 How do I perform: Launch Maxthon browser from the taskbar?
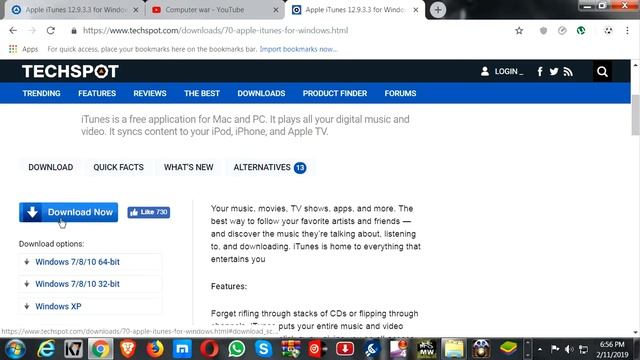click(x=182, y=349)
